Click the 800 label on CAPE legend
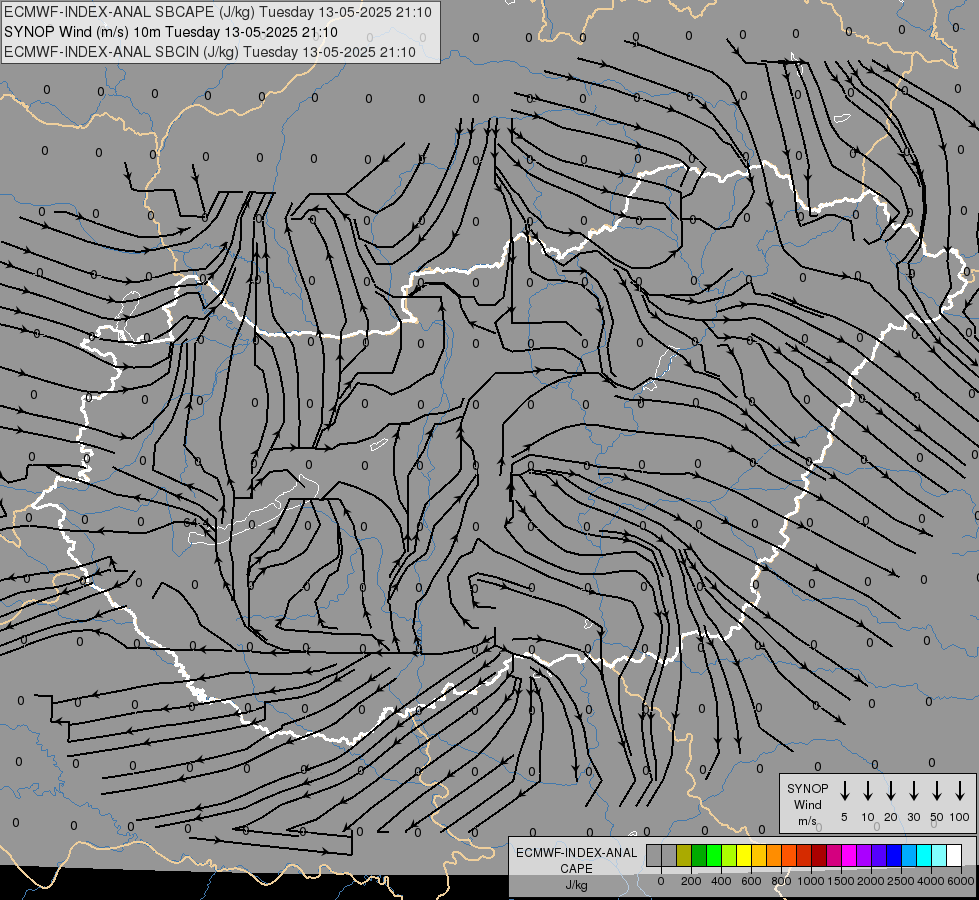Viewport: 979px width, 900px height. (x=781, y=881)
